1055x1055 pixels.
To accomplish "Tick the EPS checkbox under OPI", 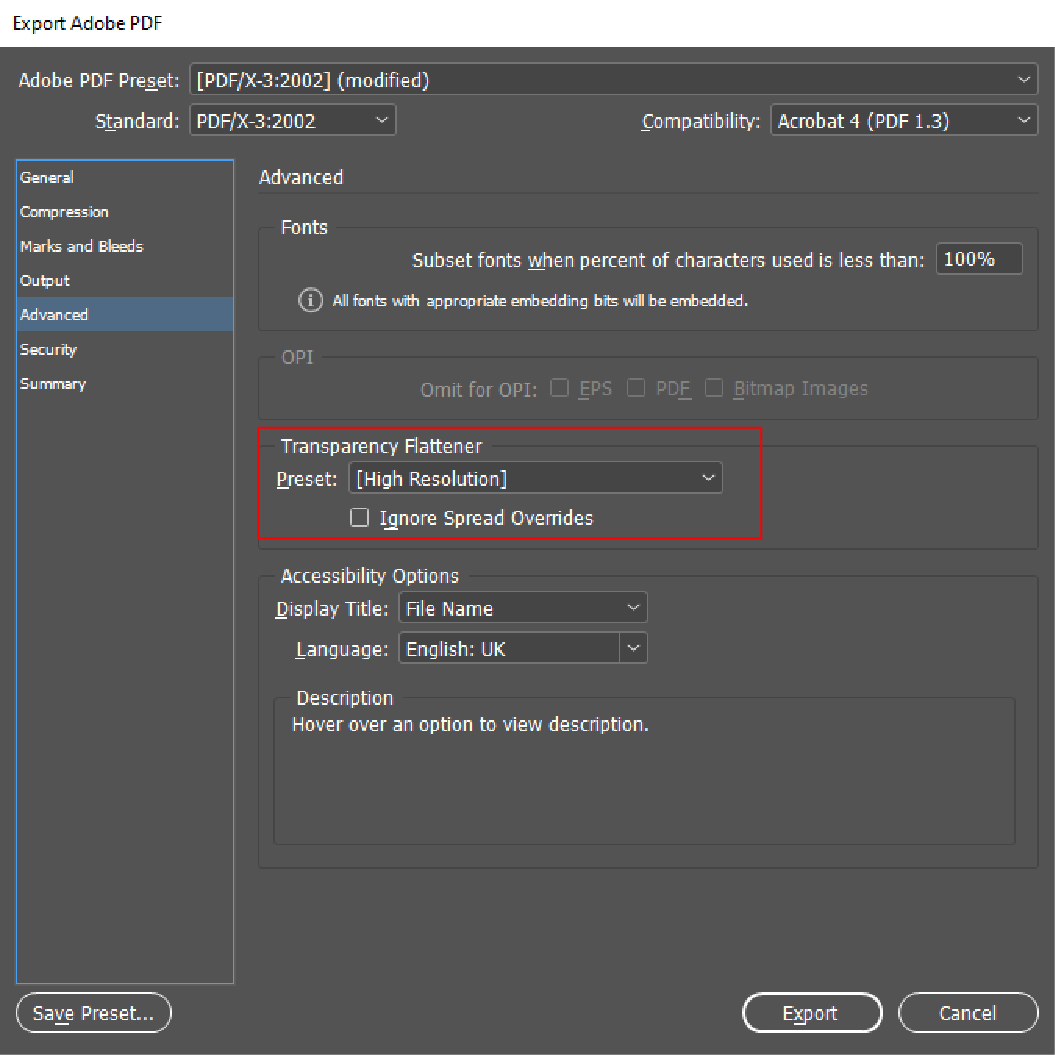I will click(560, 388).
